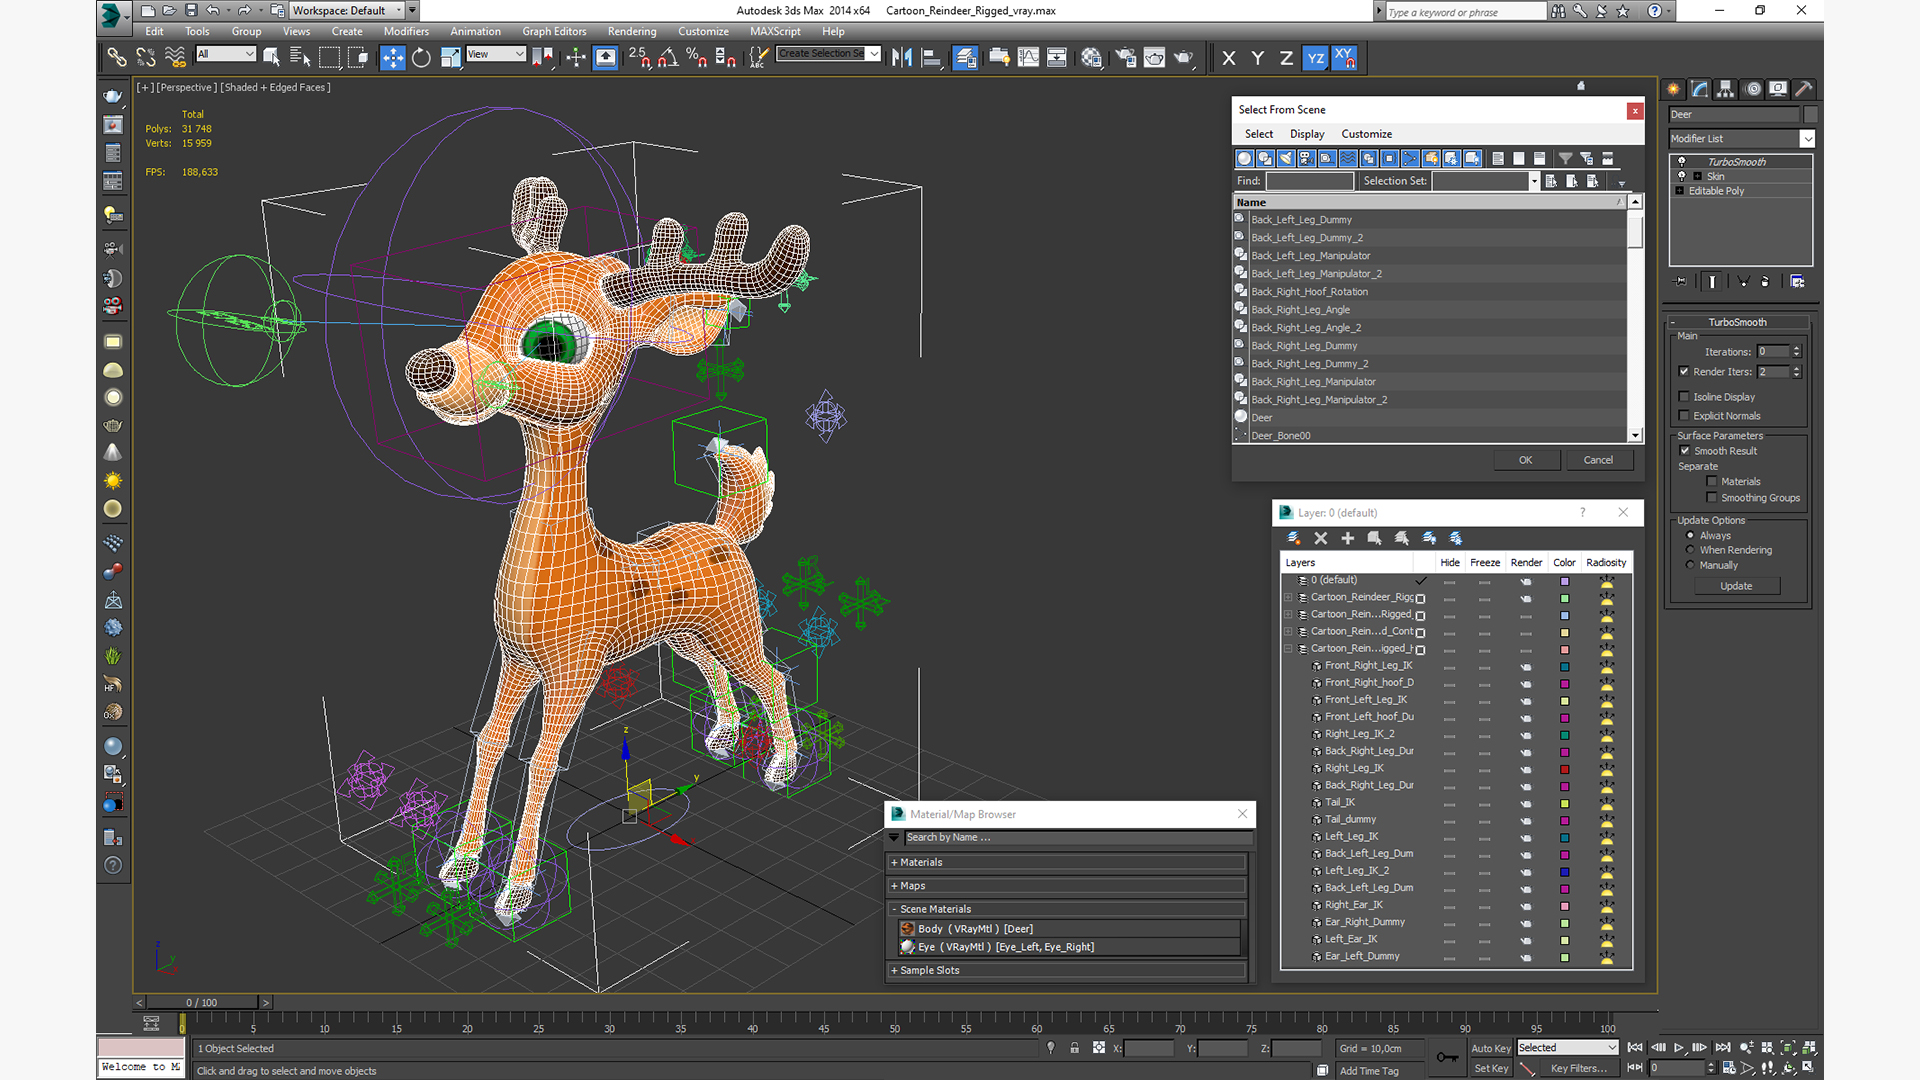Open the Animation menu
1920x1080 pixels.
(x=475, y=32)
